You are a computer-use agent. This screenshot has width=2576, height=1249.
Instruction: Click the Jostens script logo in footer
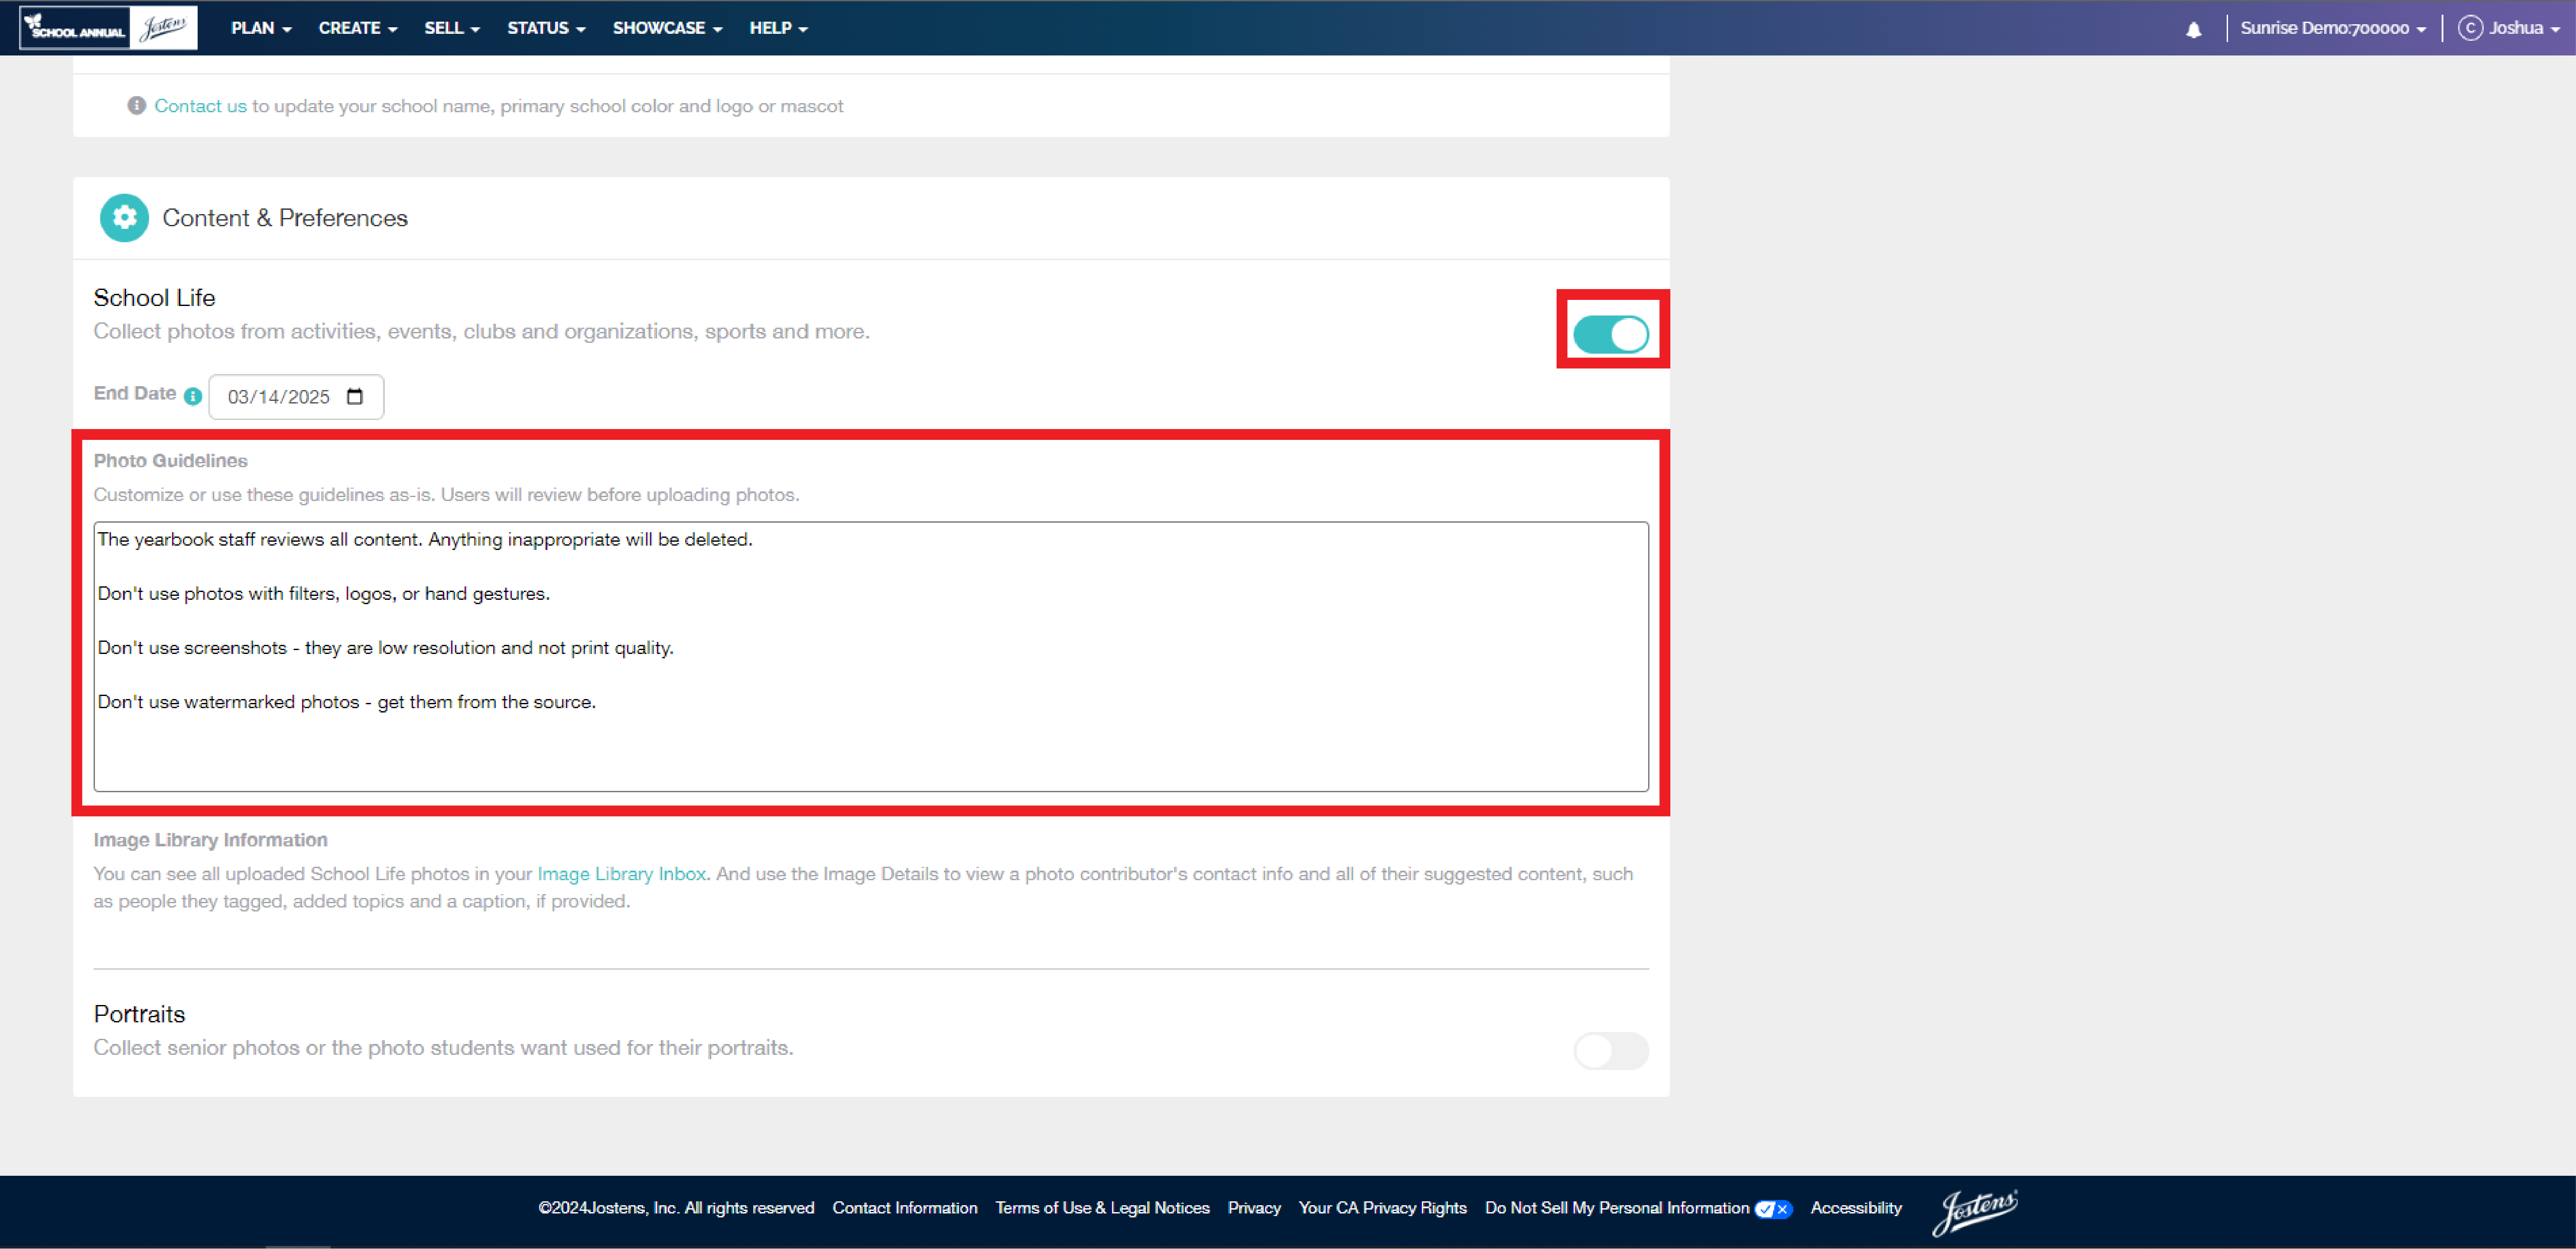(1975, 1212)
